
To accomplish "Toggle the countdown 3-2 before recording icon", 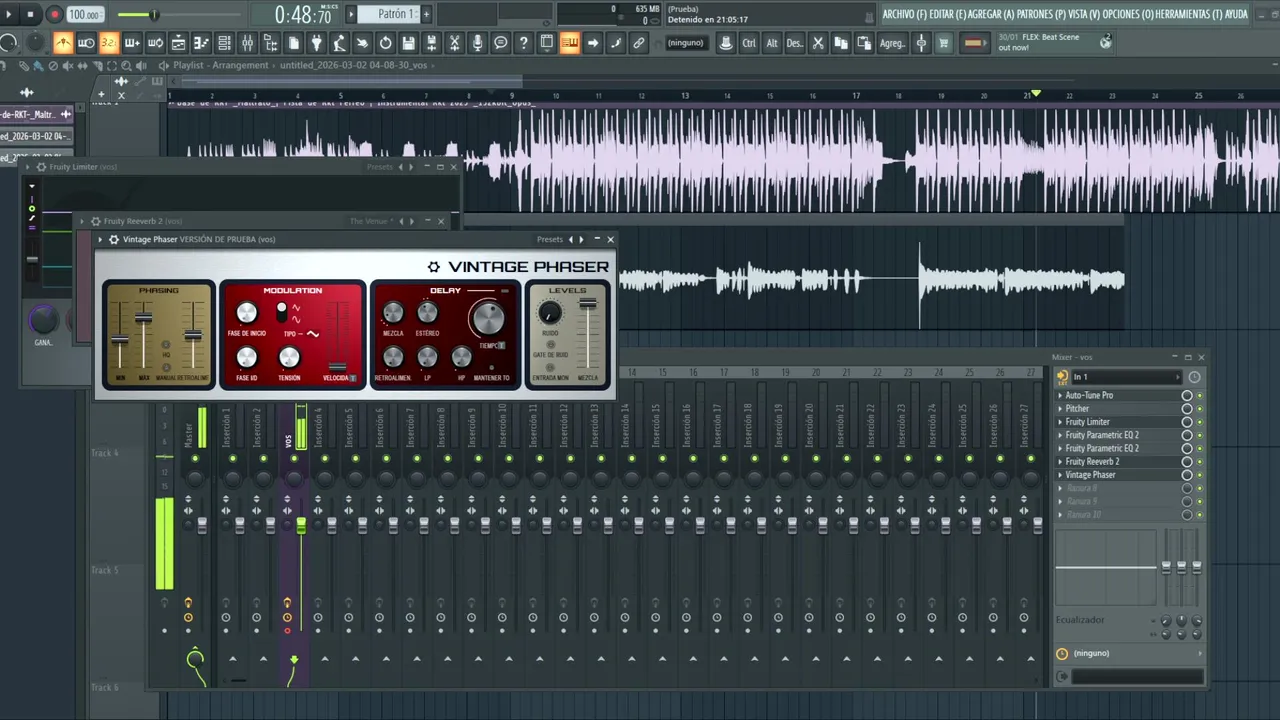I will (x=108, y=42).
